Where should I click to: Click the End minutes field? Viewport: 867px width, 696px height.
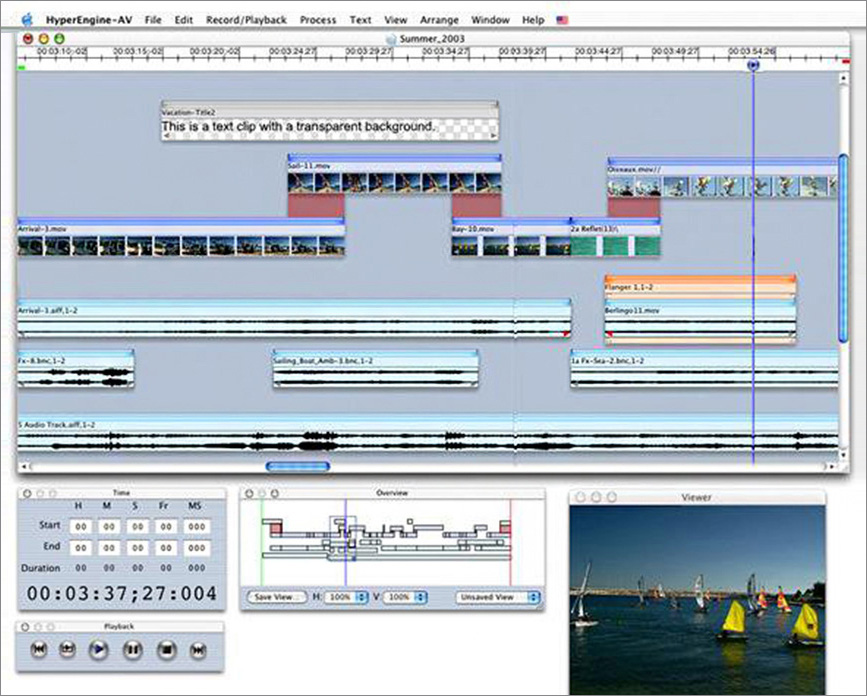(109, 547)
